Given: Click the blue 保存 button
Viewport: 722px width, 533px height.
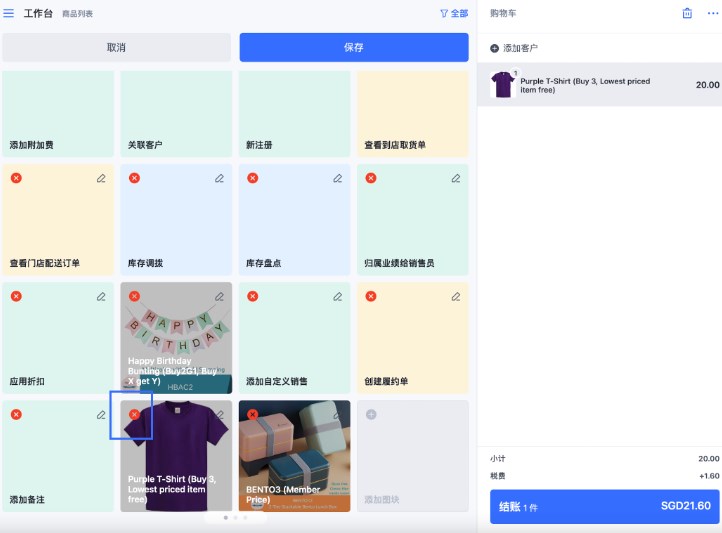Looking at the screenshot, I should 353,48.
